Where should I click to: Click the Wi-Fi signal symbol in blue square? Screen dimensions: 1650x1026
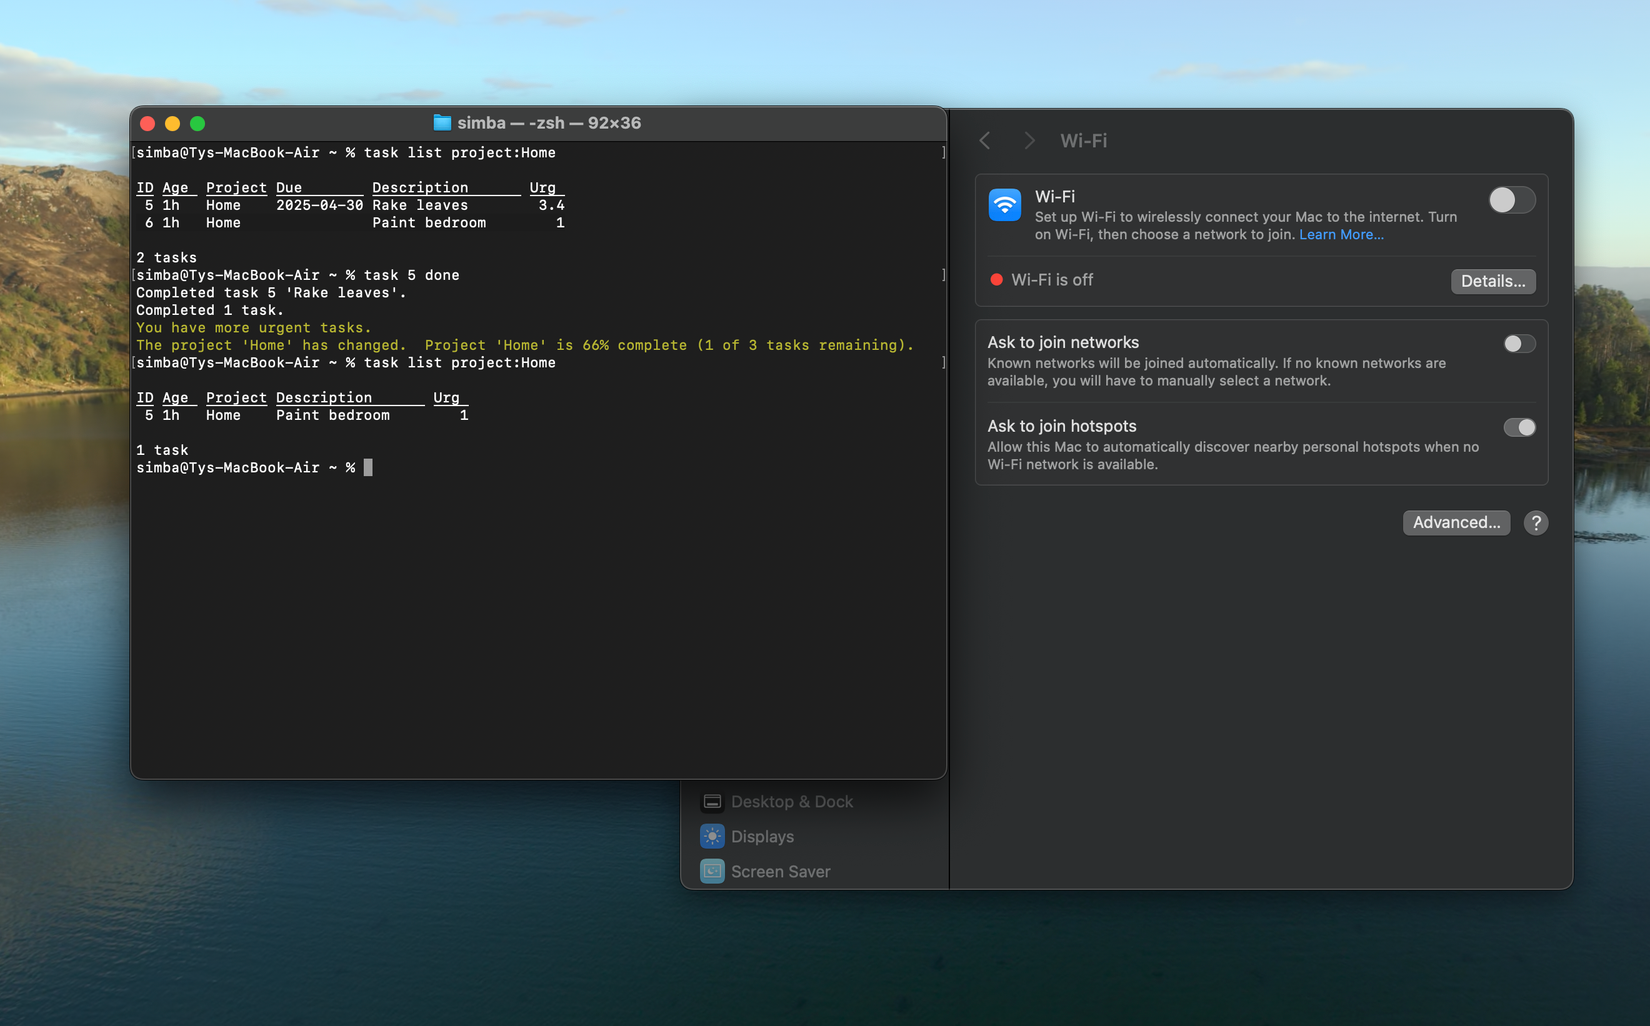coord(1004,206)
